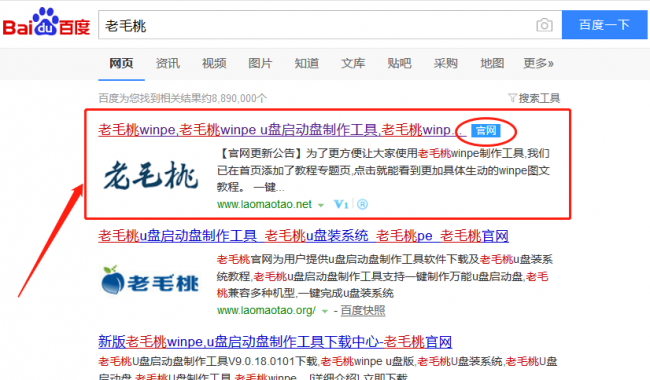Switch to the 资讯 tab

pyautogui.click(x=167, y=63)
